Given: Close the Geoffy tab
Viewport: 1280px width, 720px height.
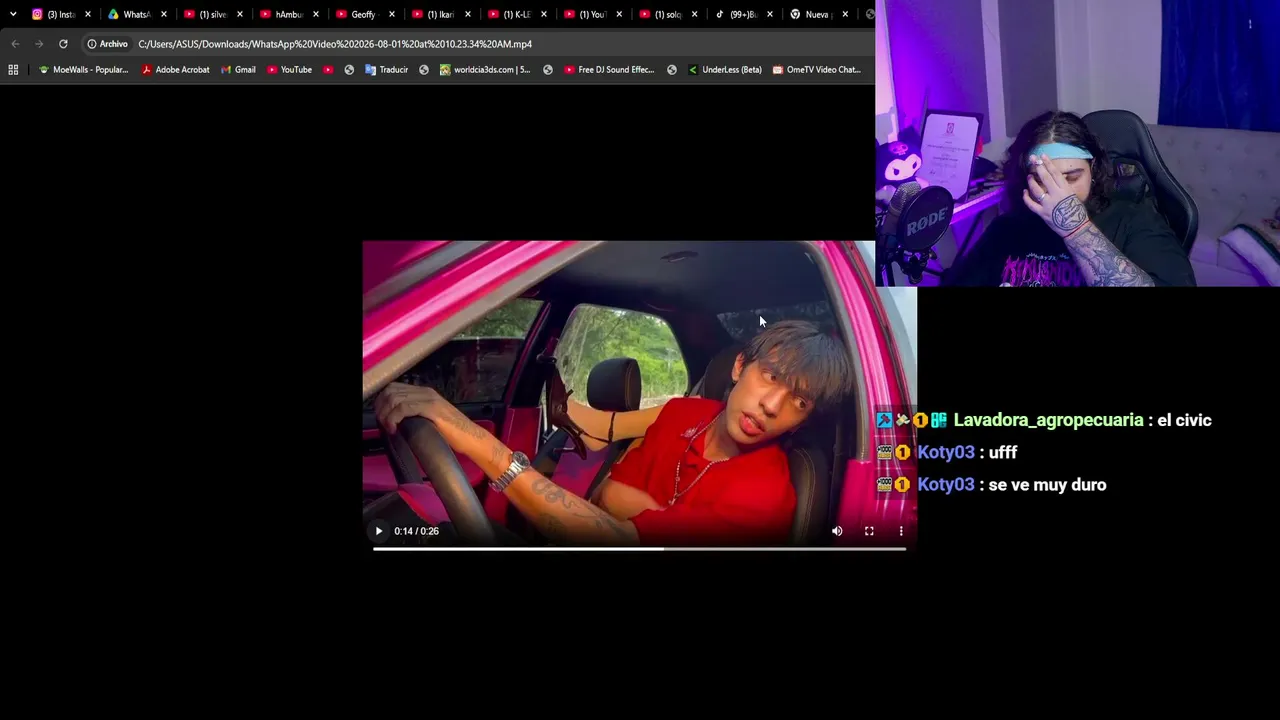Looking at the screenshot, I should pyautogui.click(x=391, y=14).
